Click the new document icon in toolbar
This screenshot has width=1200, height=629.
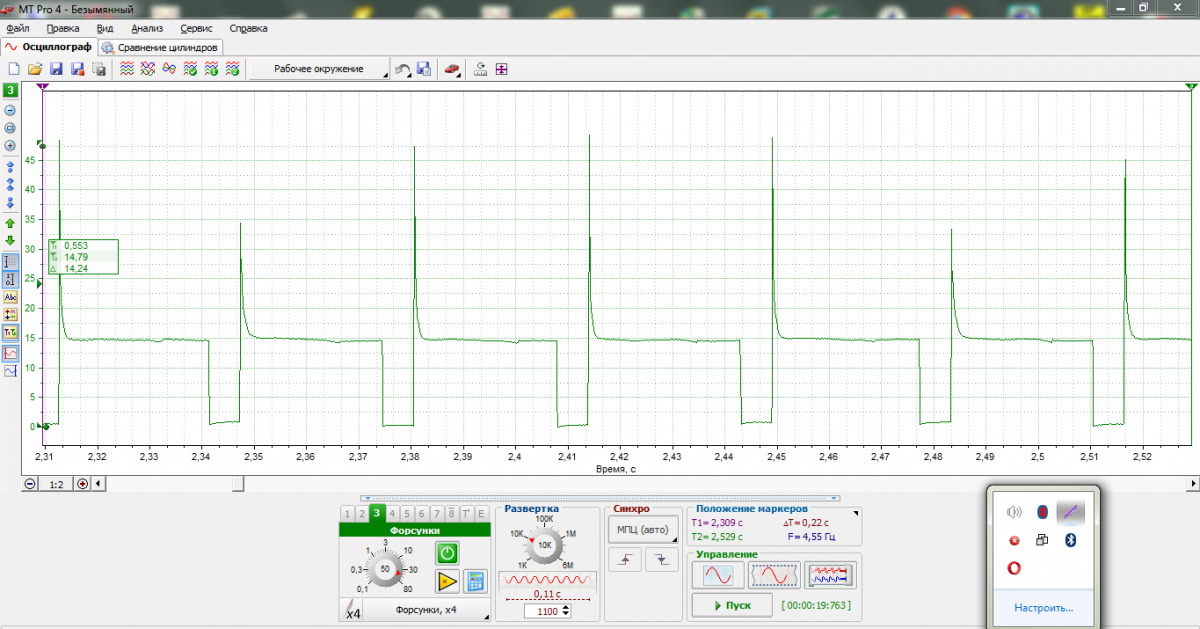[14, 69]
